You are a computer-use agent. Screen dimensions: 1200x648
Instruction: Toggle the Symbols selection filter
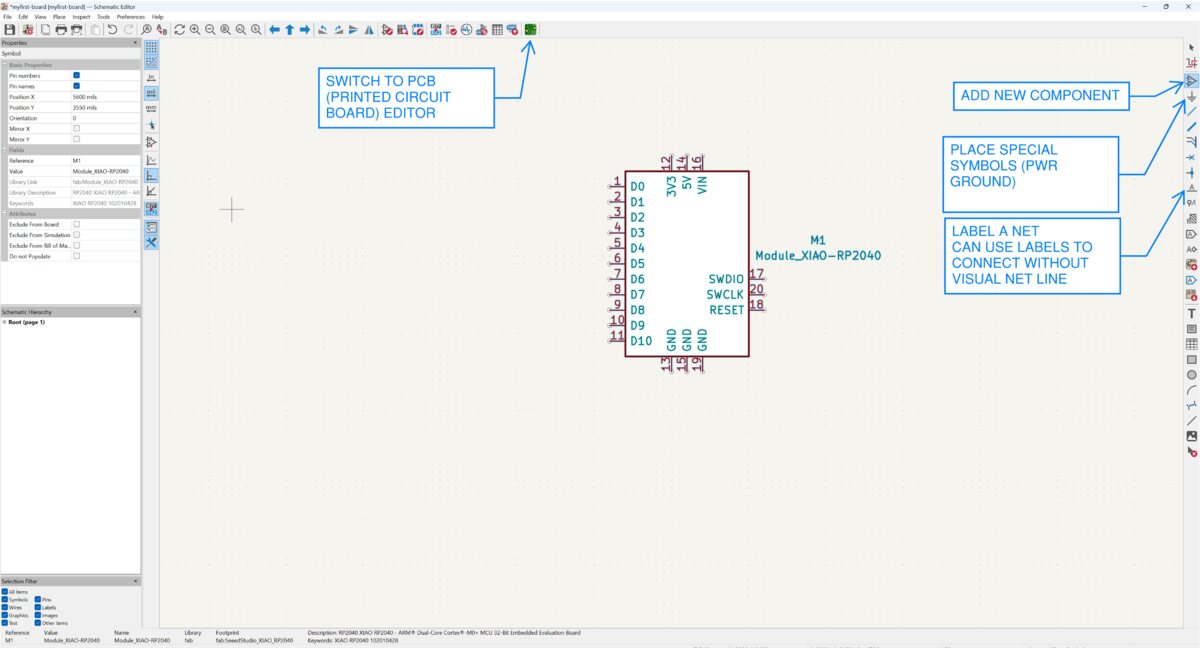7,599
